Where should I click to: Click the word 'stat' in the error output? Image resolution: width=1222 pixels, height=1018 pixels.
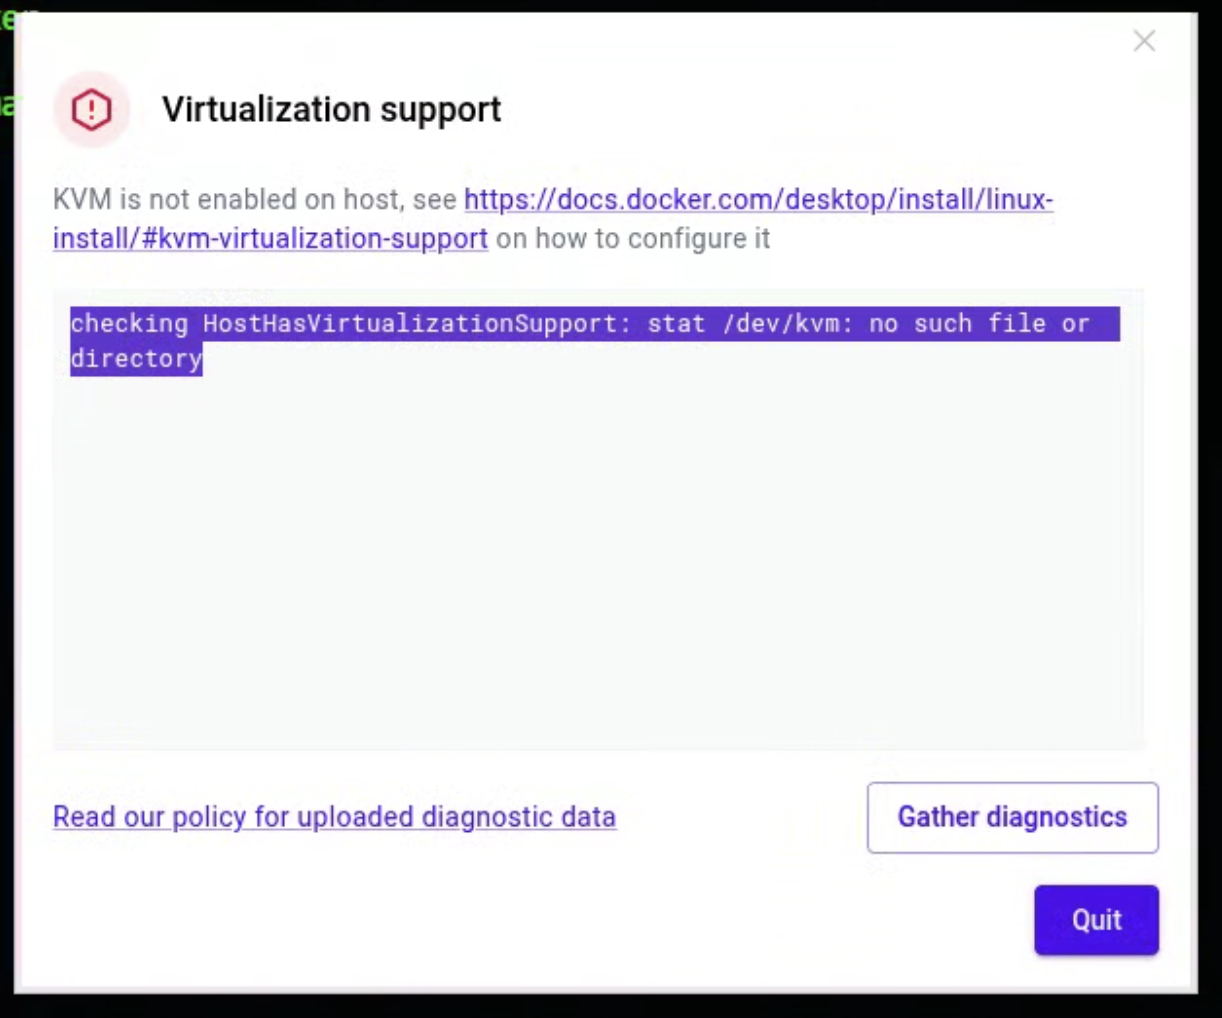[x=676, y=324]
